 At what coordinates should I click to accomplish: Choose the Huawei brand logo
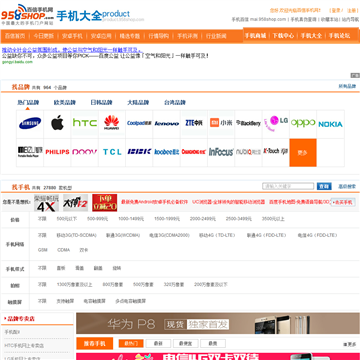click(x=112, y=123)
